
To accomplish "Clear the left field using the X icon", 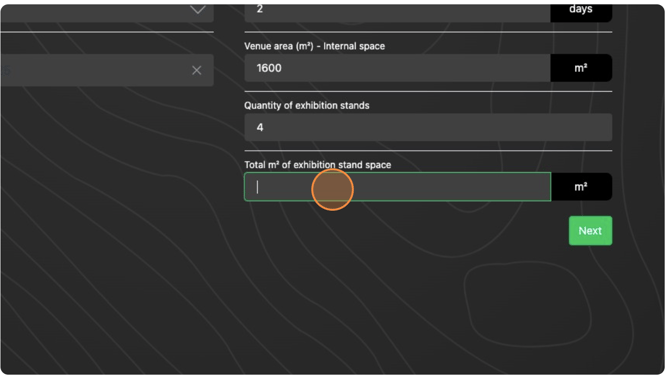I will [197, 71].
